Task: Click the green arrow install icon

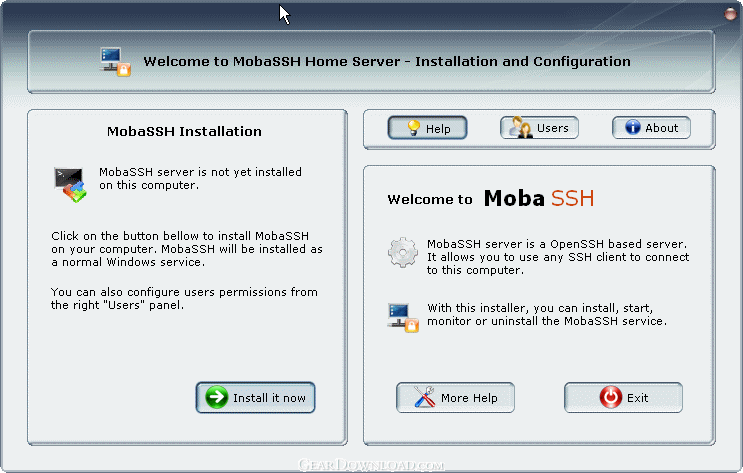Action: point(217,397)
